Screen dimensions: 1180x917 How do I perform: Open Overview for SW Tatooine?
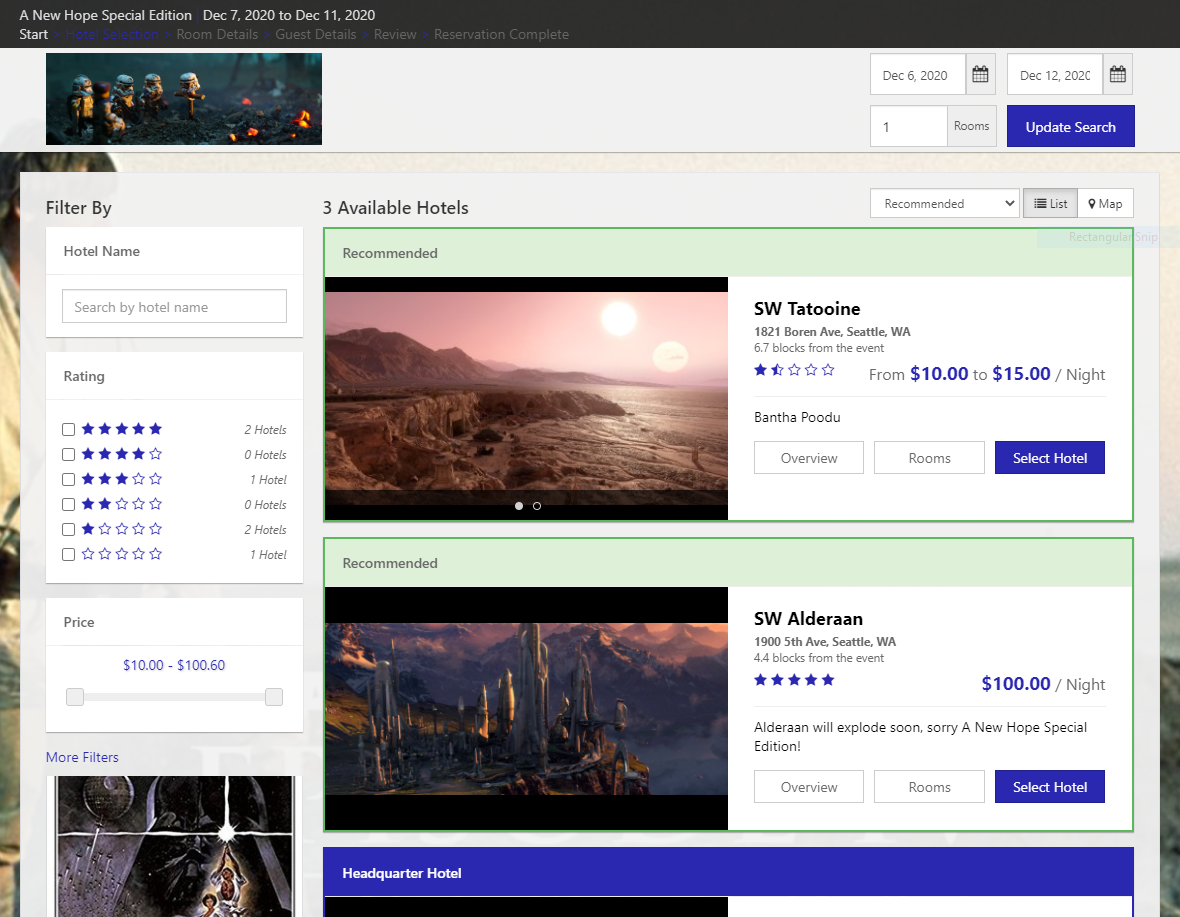point(809,457)
